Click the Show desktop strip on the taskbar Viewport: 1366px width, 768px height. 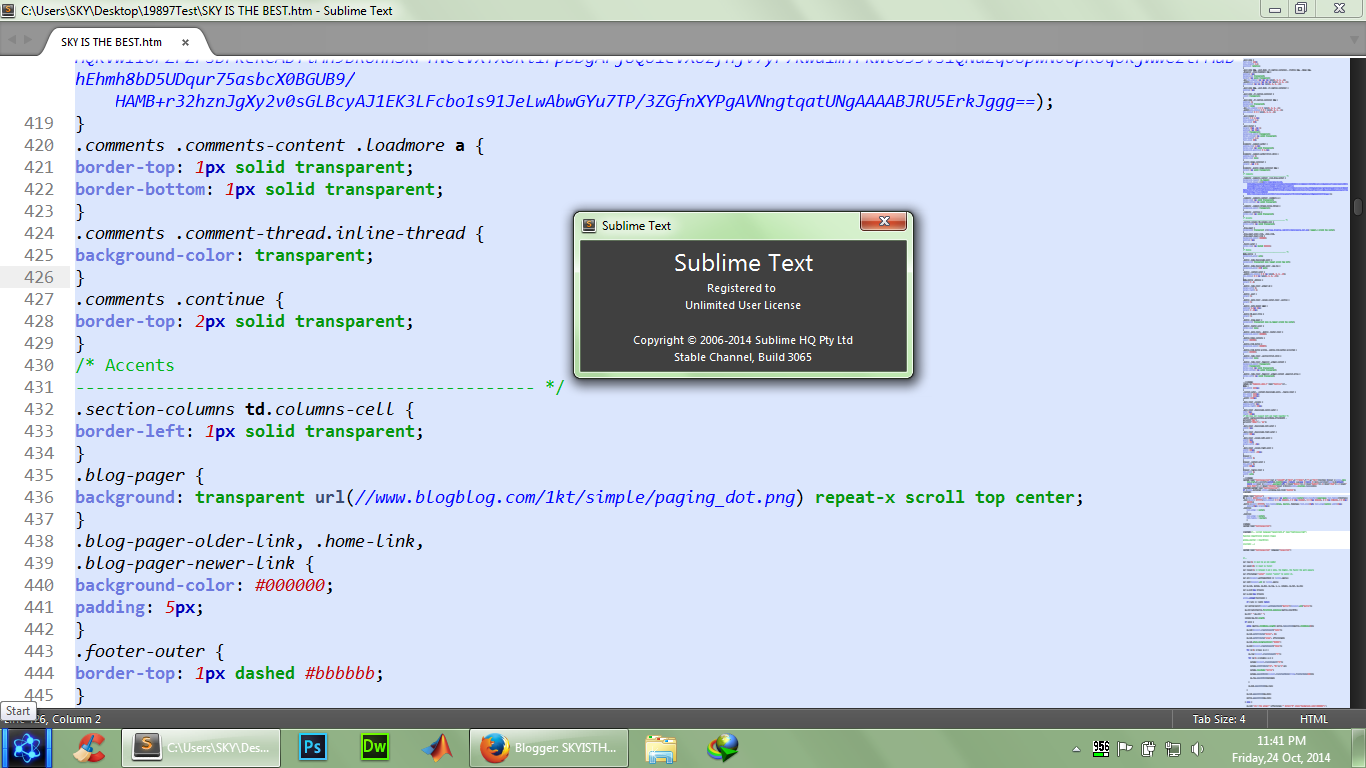point(1358,747)
